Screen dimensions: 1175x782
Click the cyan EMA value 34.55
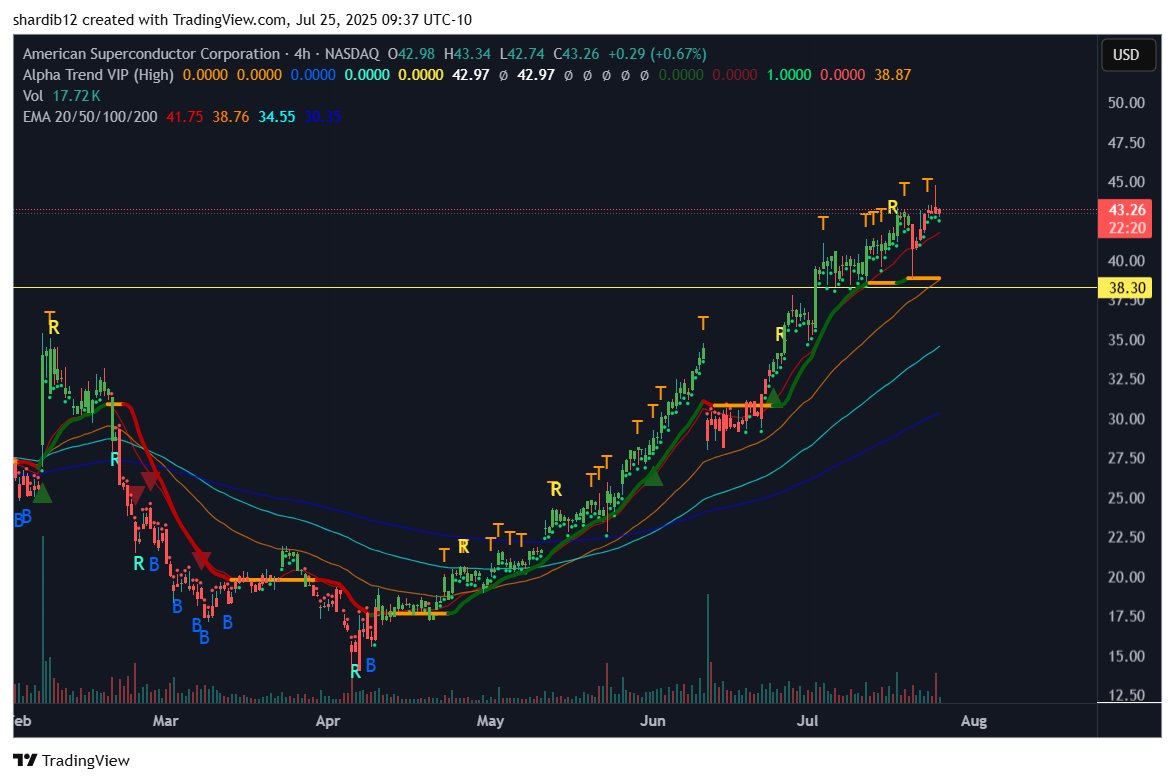click(277, 117)
